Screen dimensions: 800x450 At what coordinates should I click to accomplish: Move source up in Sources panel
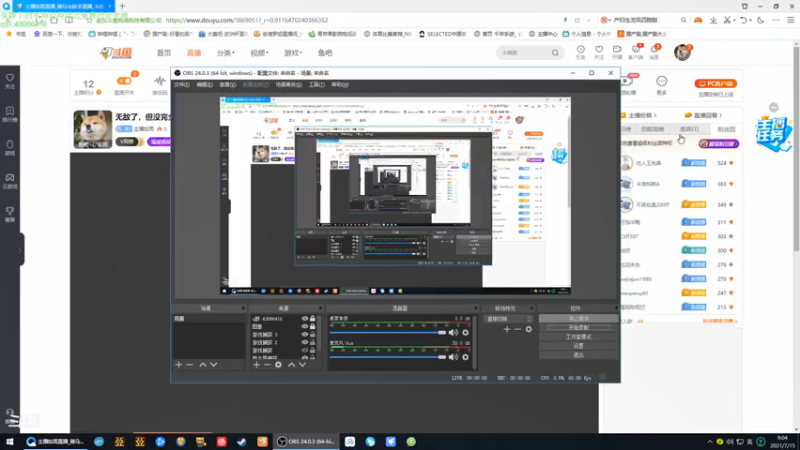[x=291, y=365]
